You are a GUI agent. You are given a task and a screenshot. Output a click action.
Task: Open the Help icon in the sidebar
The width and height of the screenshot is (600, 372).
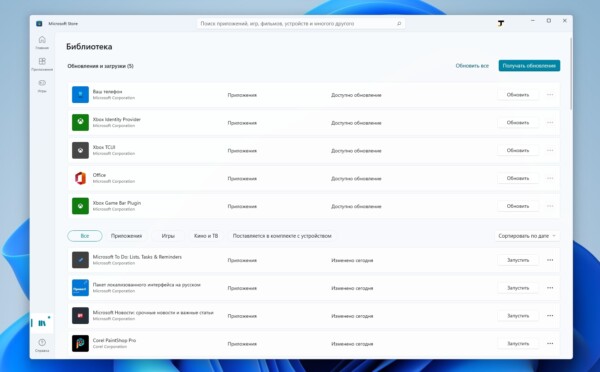click(42, 344)
